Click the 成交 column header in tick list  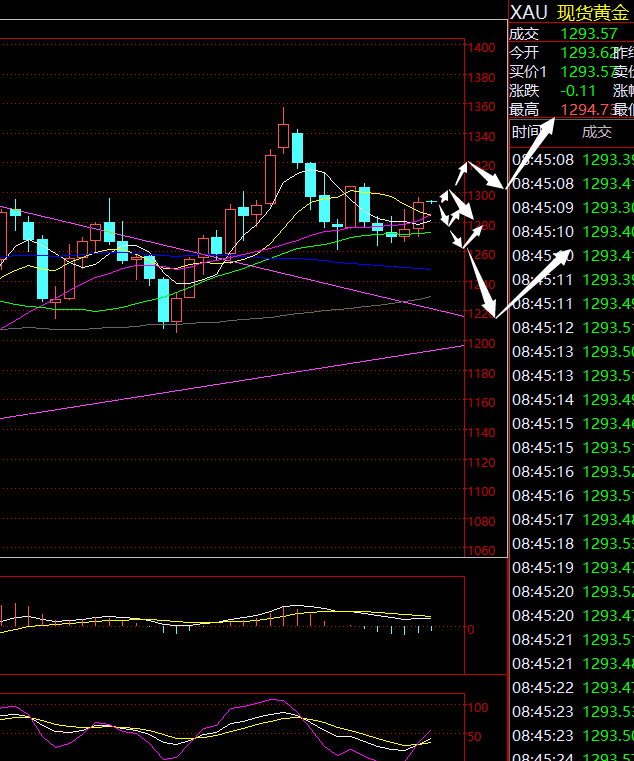click(x=597, y=132)
